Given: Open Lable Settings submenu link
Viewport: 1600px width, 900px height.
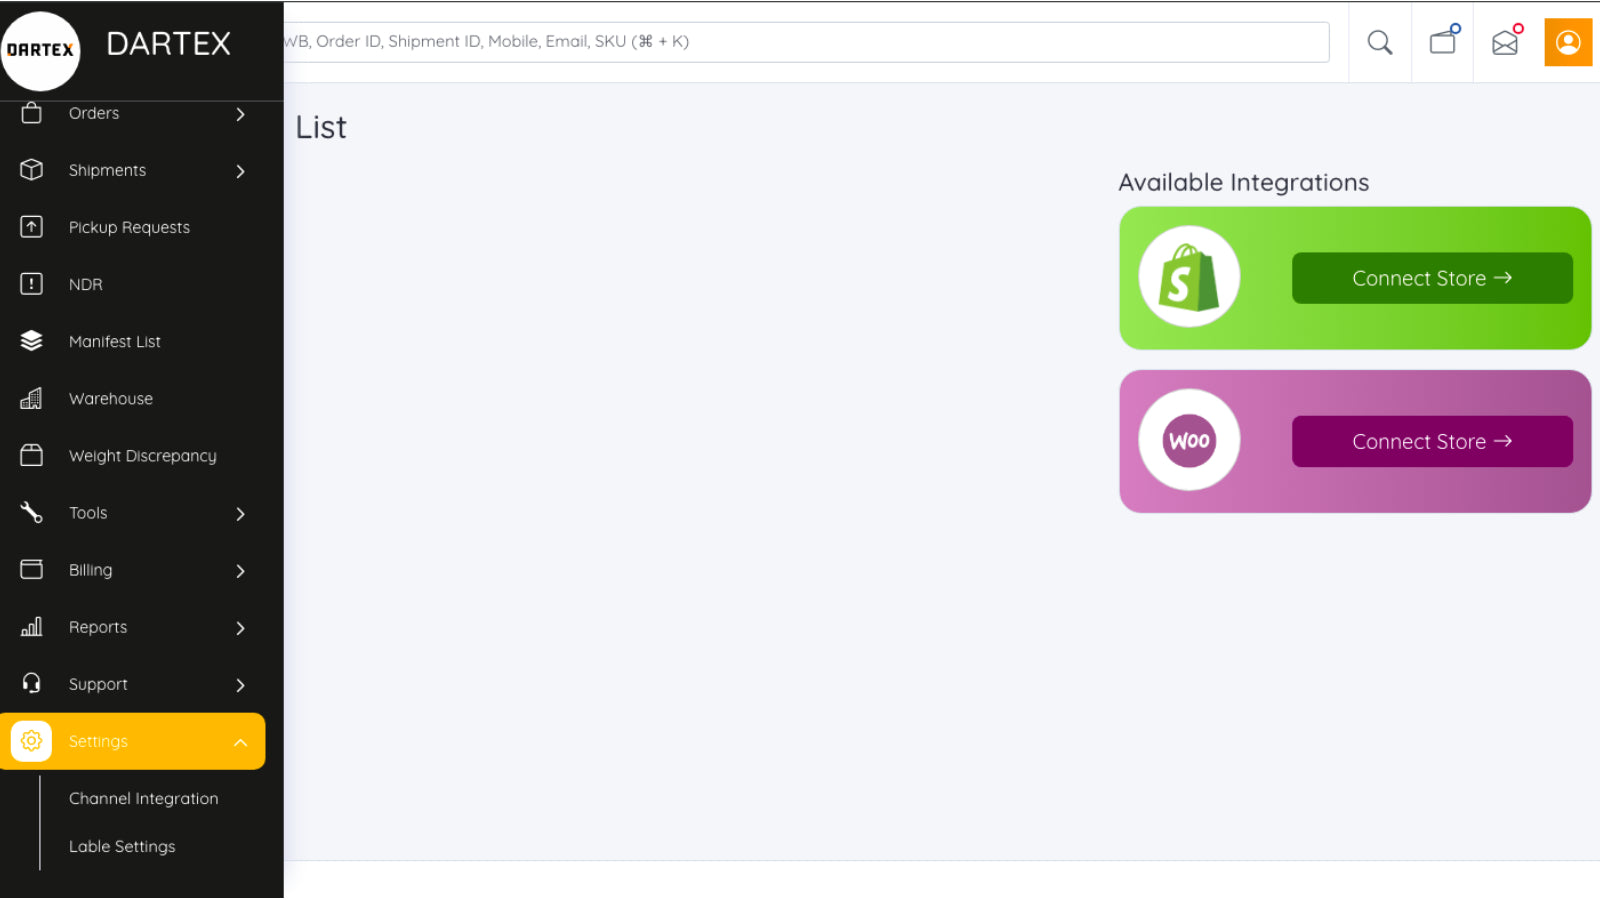Looking at the screenshot, I should tap(122, 846).
